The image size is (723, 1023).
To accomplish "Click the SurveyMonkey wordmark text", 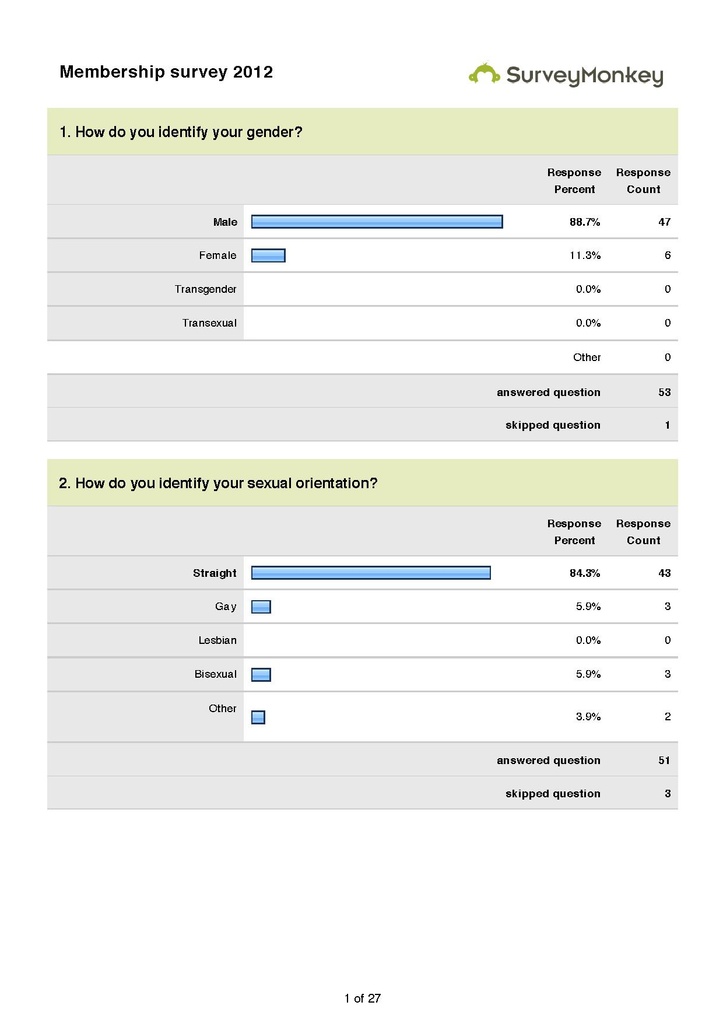I will [x=585, y=76].
